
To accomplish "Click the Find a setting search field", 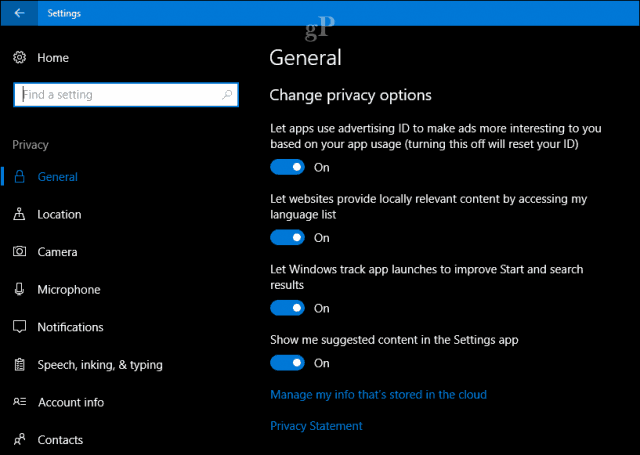I will [126, 95].
